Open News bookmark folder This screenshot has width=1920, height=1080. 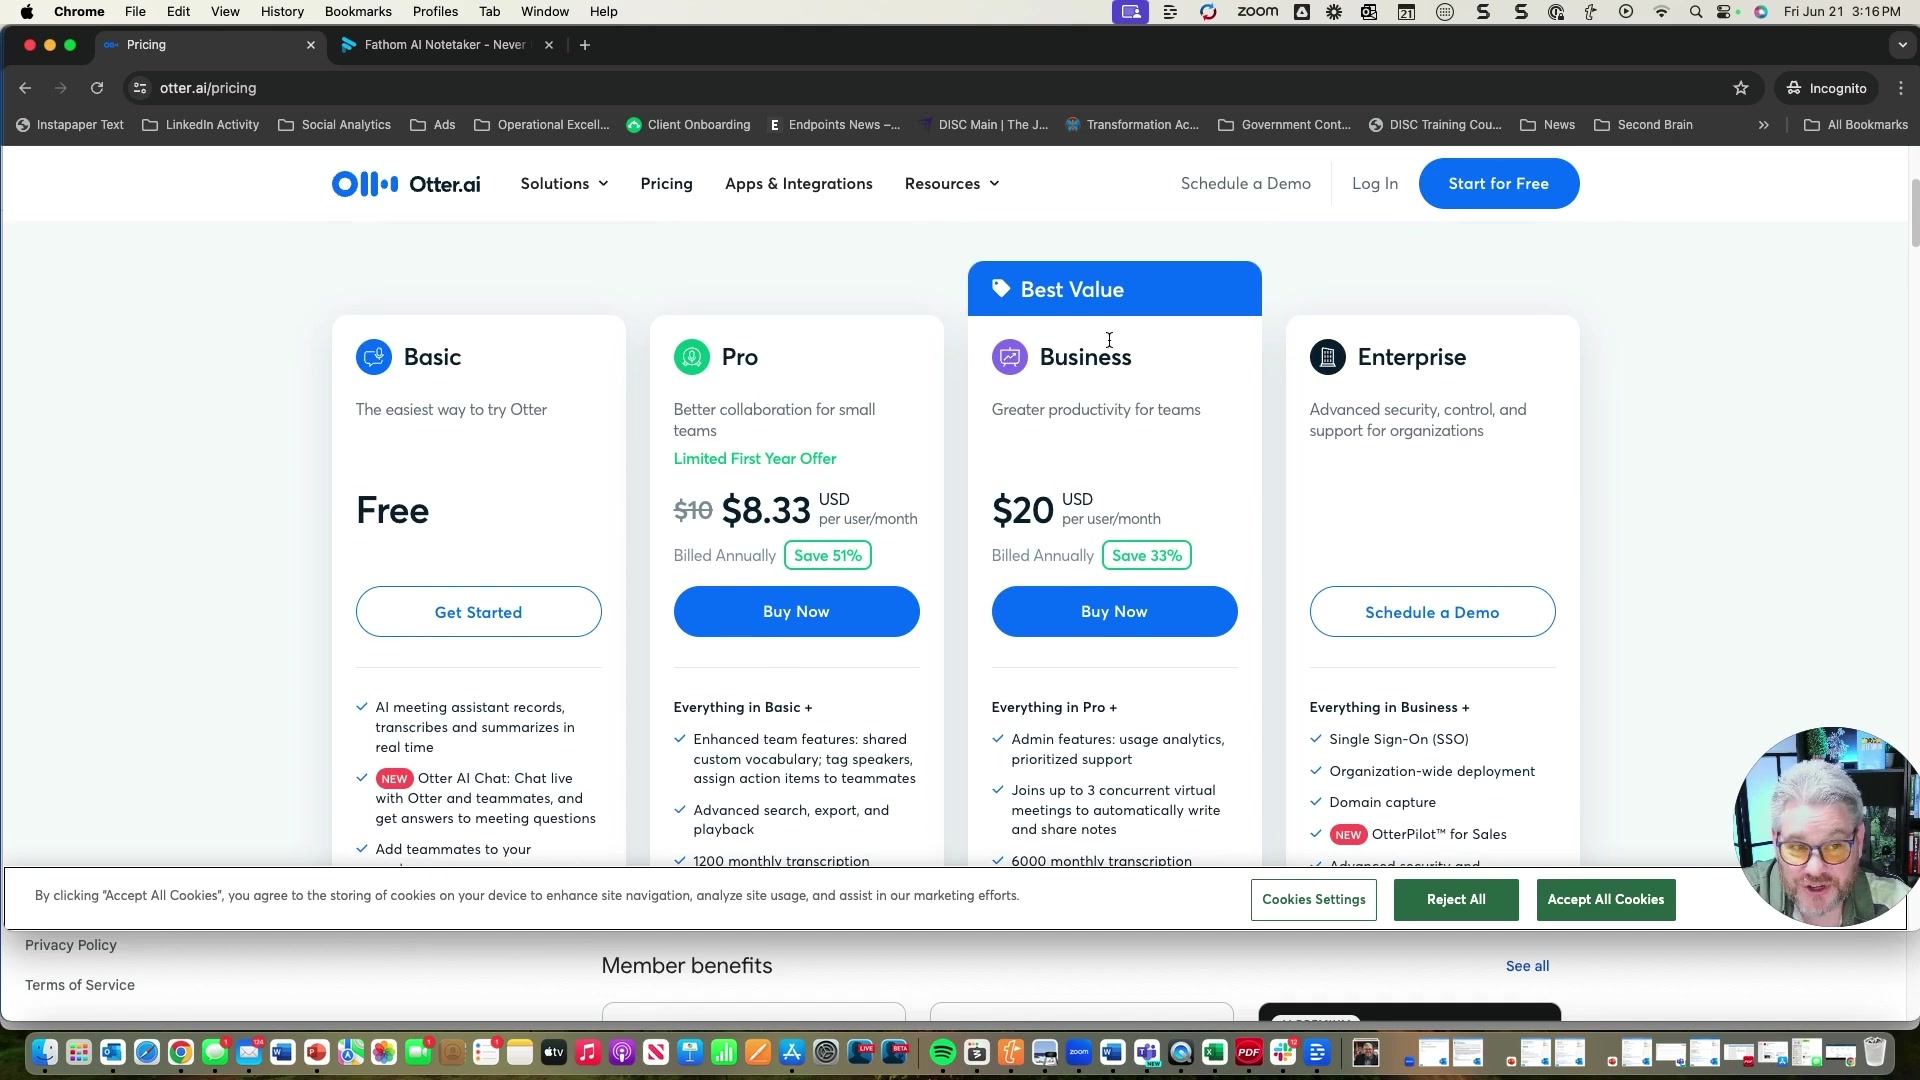[x=1548, y=125]
